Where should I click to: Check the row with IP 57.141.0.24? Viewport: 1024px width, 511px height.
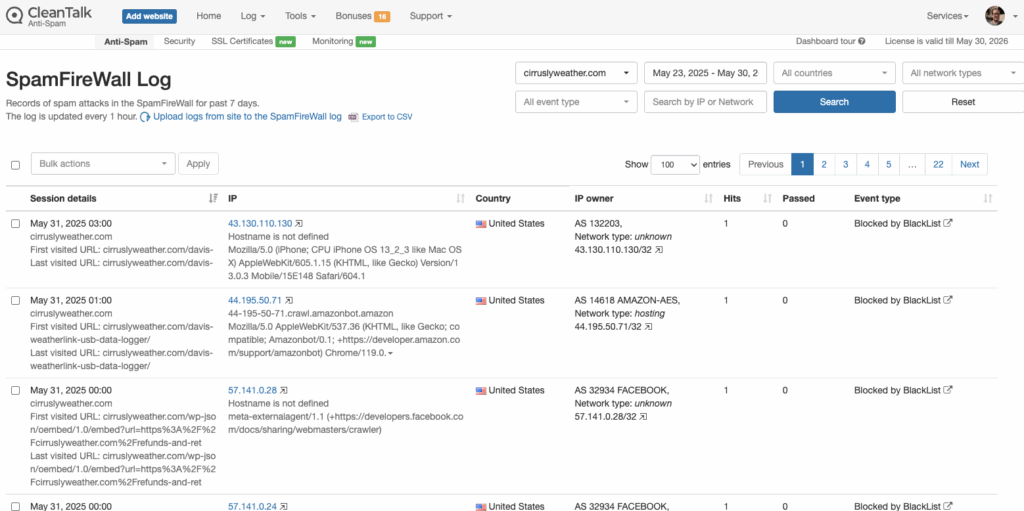click(16, 506)
